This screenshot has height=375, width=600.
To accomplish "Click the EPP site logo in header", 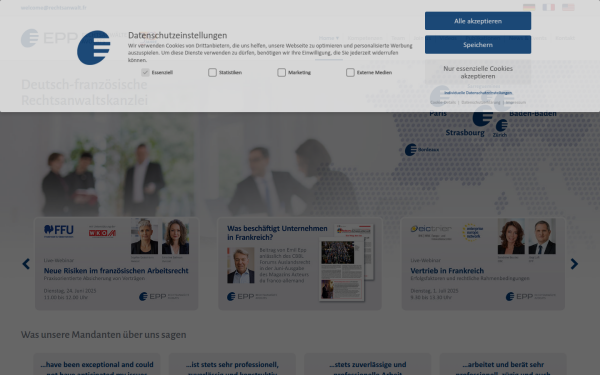I will coord(49,38).
